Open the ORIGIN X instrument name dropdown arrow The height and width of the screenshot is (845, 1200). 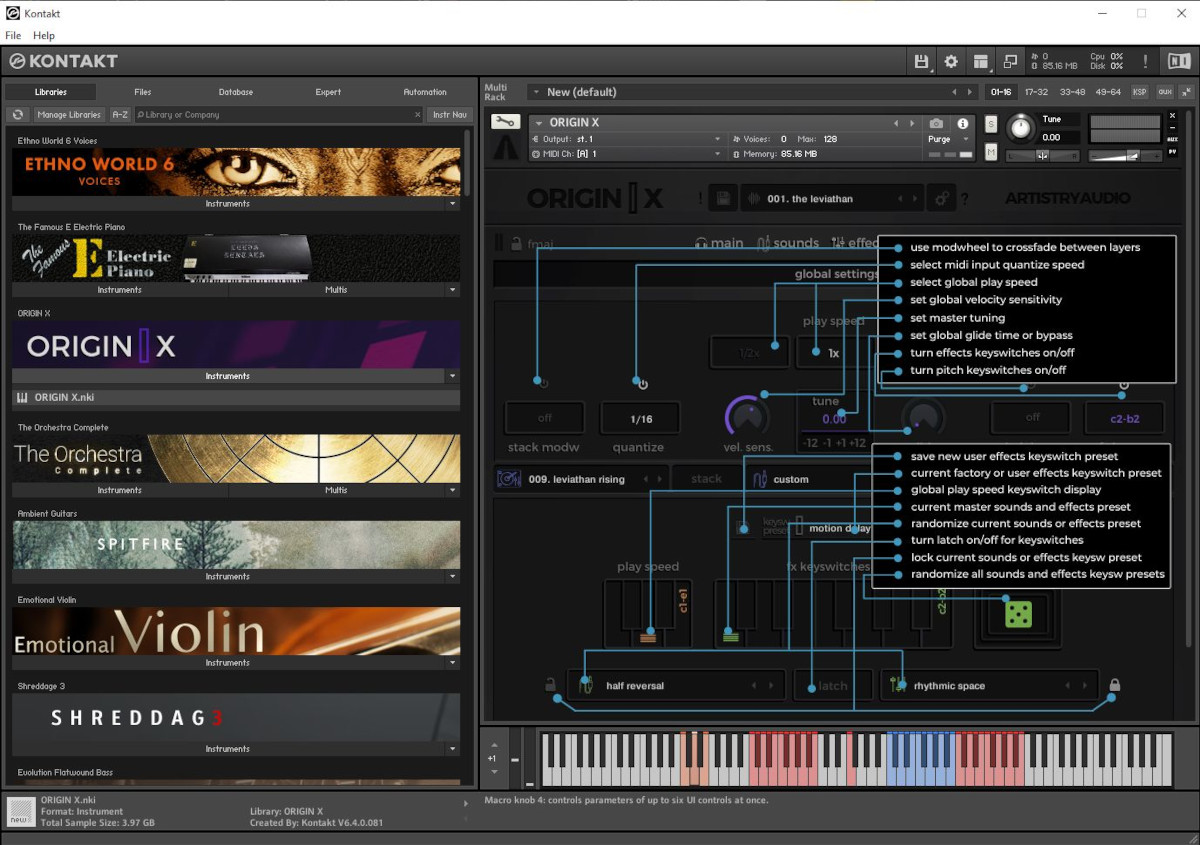[539, 123]
